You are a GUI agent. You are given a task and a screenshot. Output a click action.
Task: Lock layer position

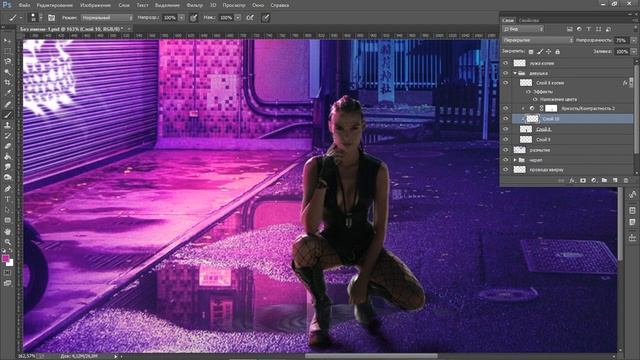pos(549,52)
